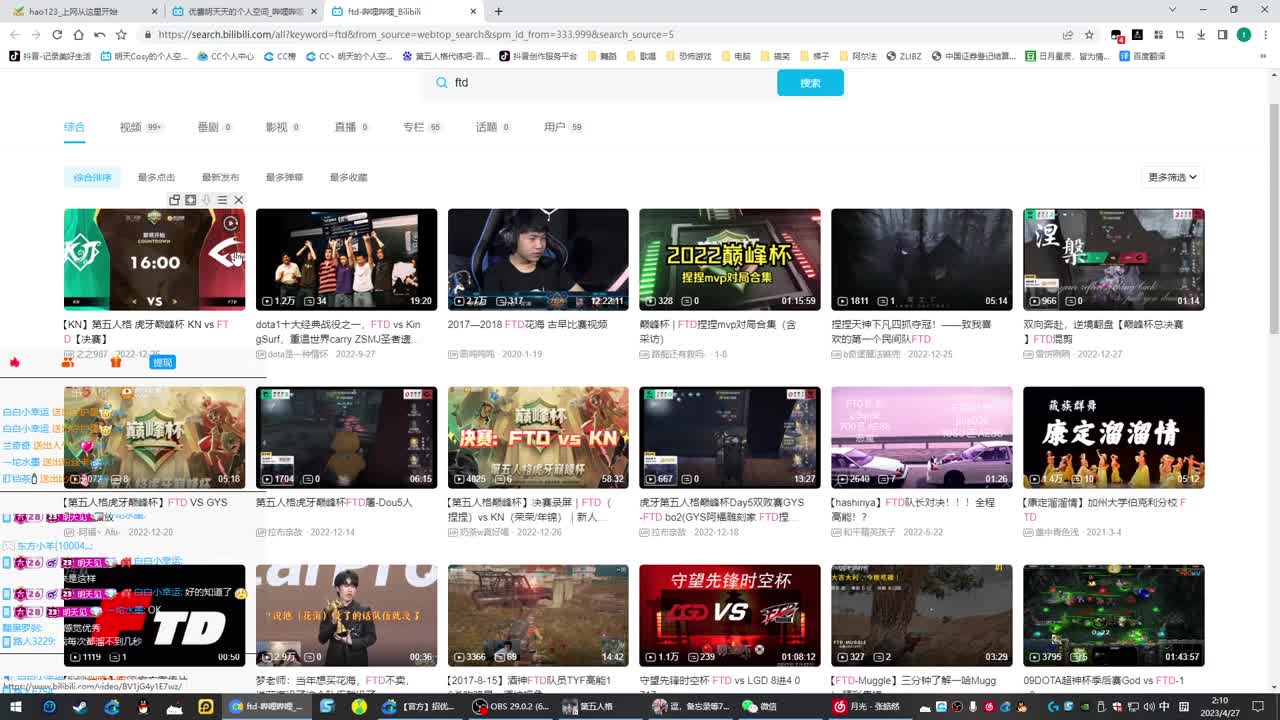The image size is (1280, 720).
Task: Click the orange gift box icon in overlay
Action: click(116, 362)
